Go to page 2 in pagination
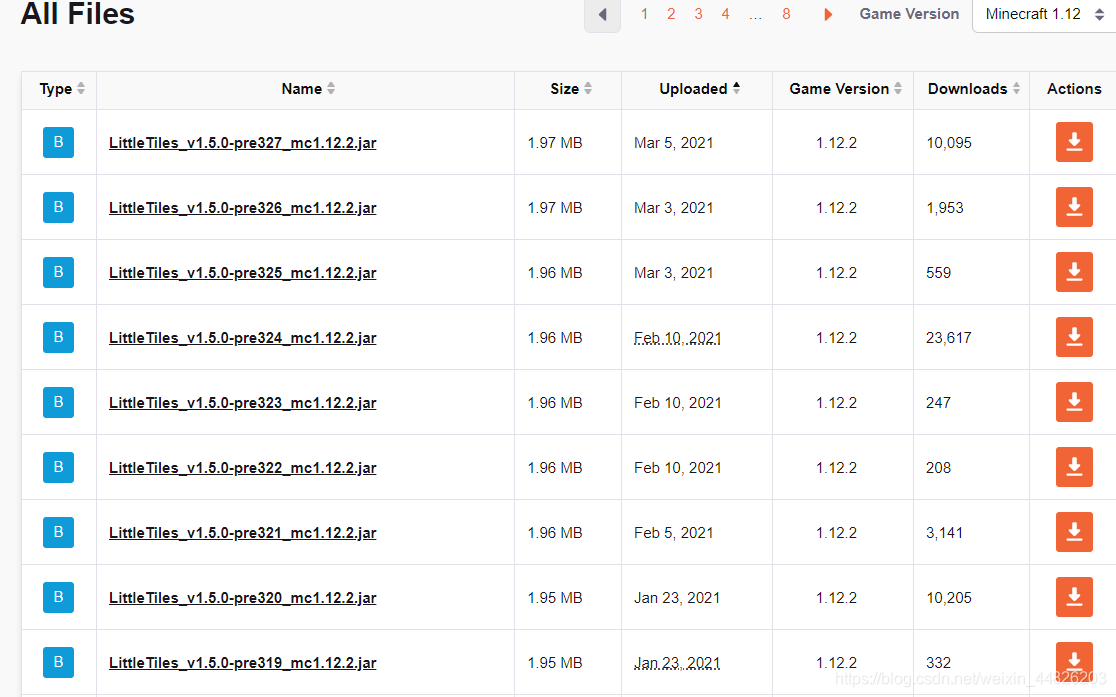Screen dimensions: 1116x697 [671, 14]
